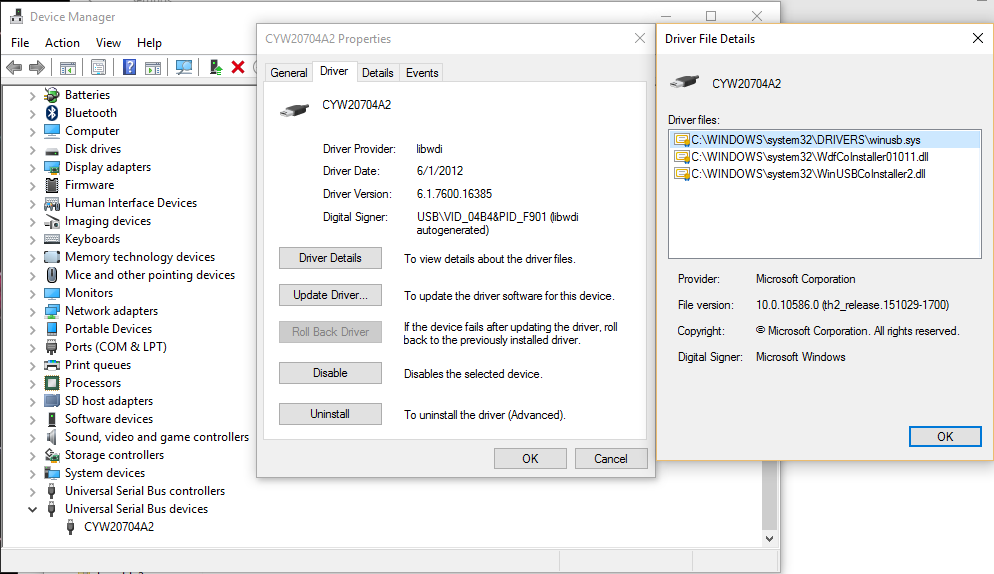
Task: Click the Show/Hide Console Tree icon
Action: [x=67, y=67]
